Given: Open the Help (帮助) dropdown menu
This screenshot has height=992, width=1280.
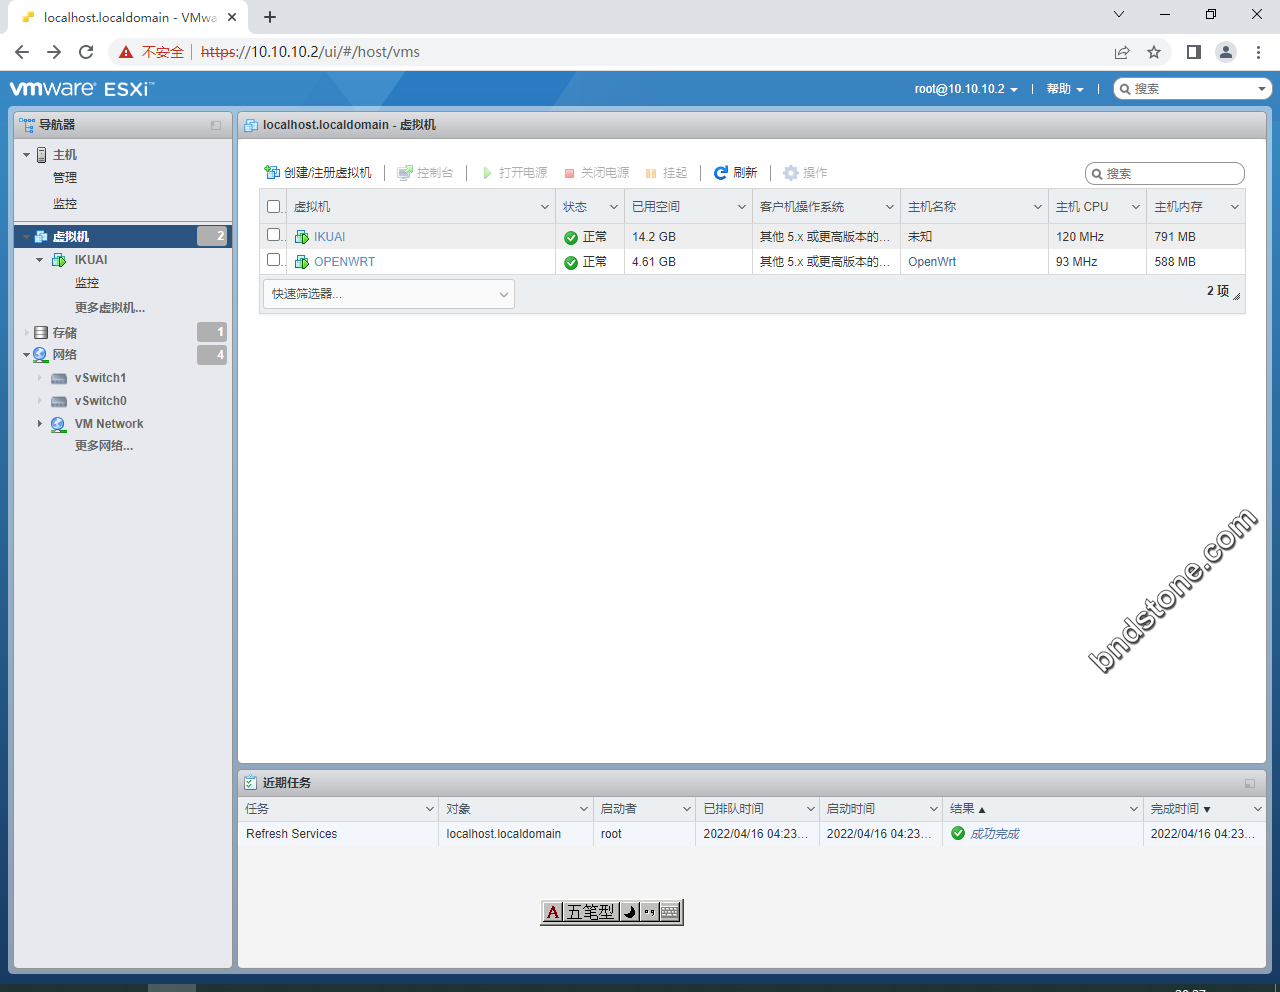Looking at the screenshot, I should click(1065, 89).
